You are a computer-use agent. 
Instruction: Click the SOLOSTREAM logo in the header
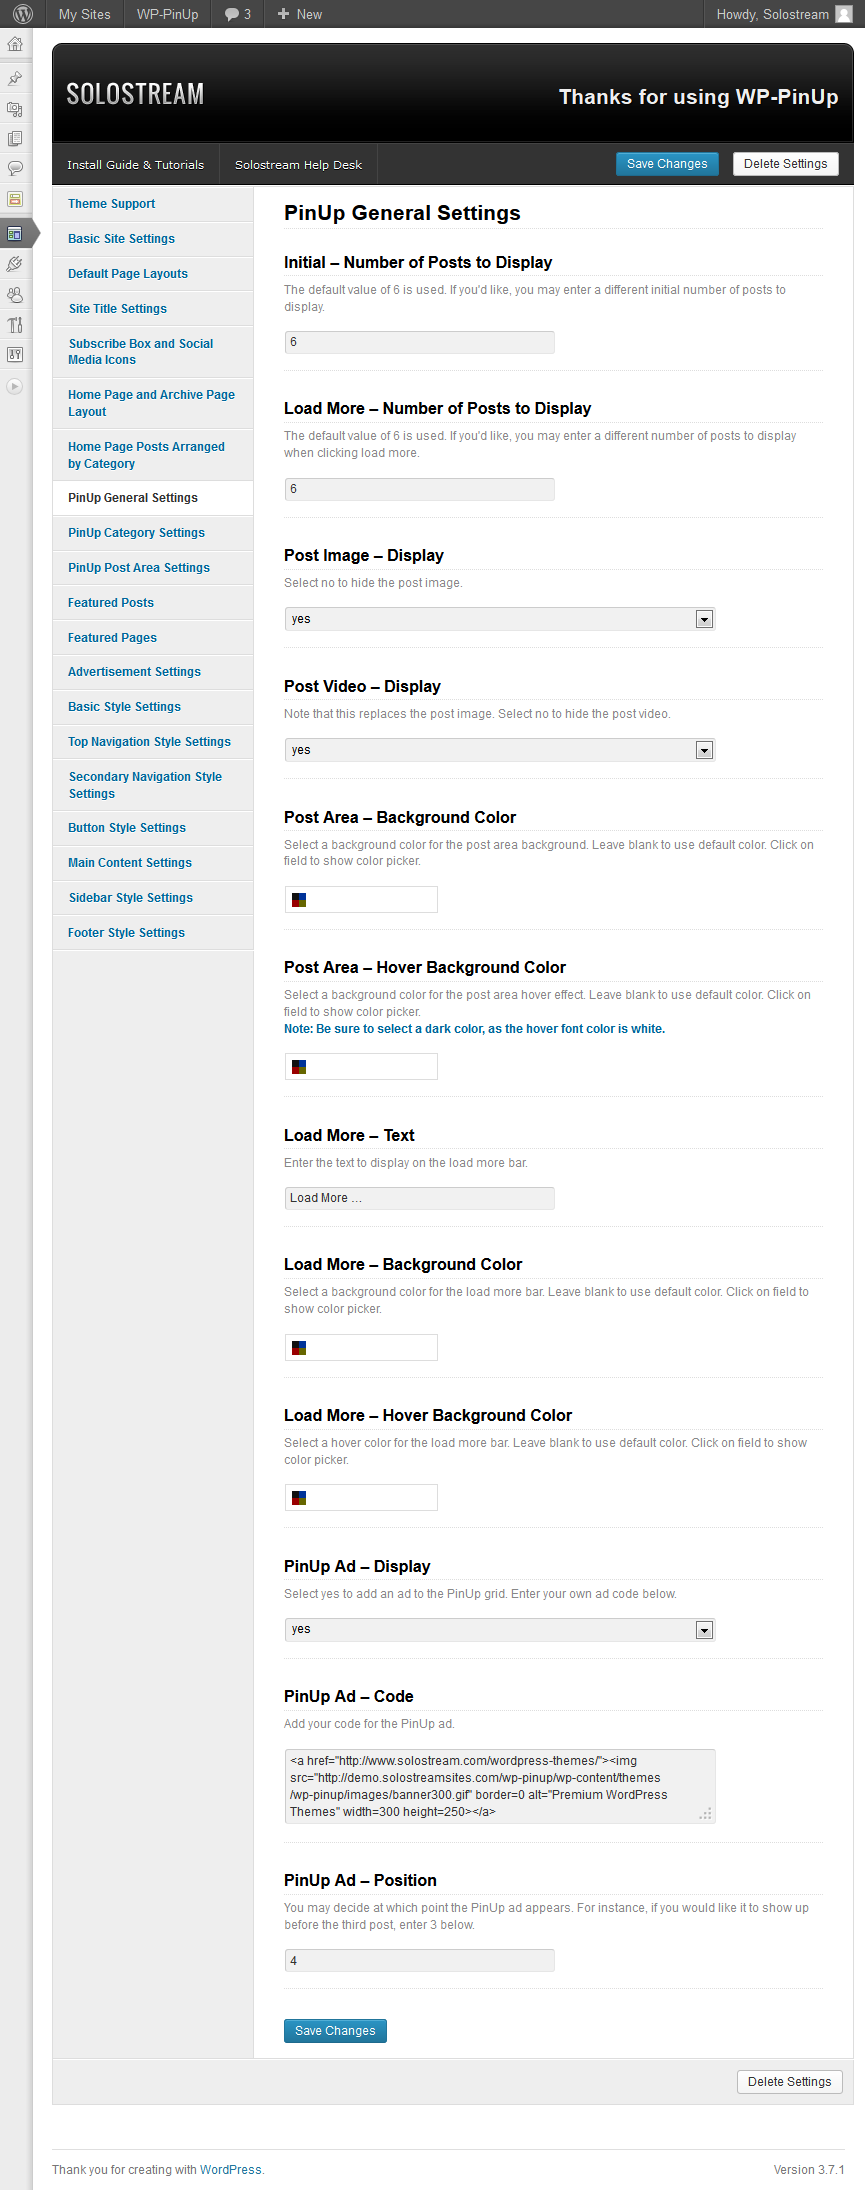135,94
